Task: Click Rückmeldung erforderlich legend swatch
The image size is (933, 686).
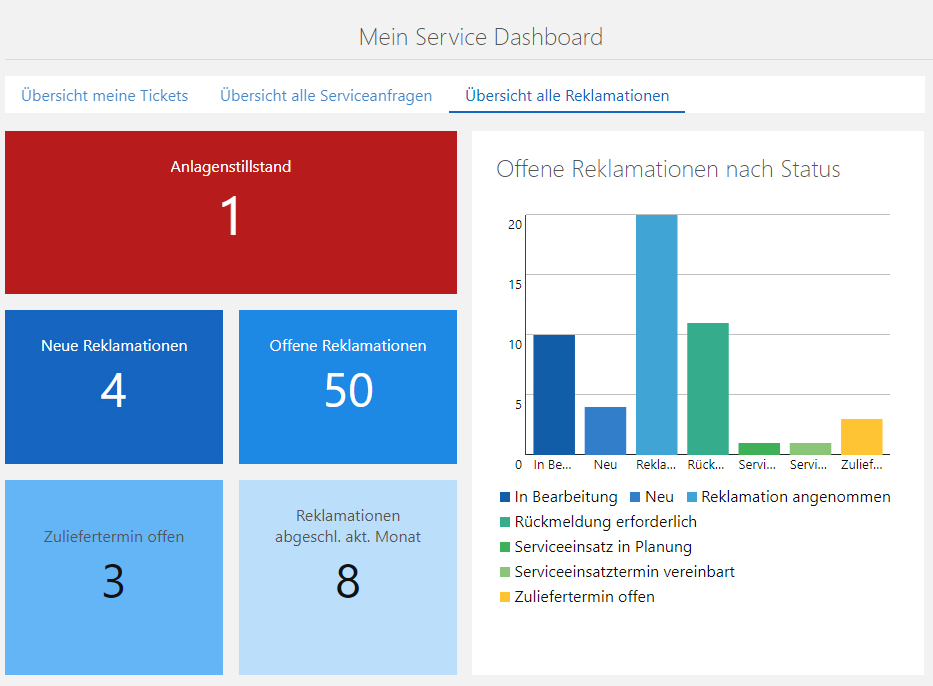Action: click(505, 522)
